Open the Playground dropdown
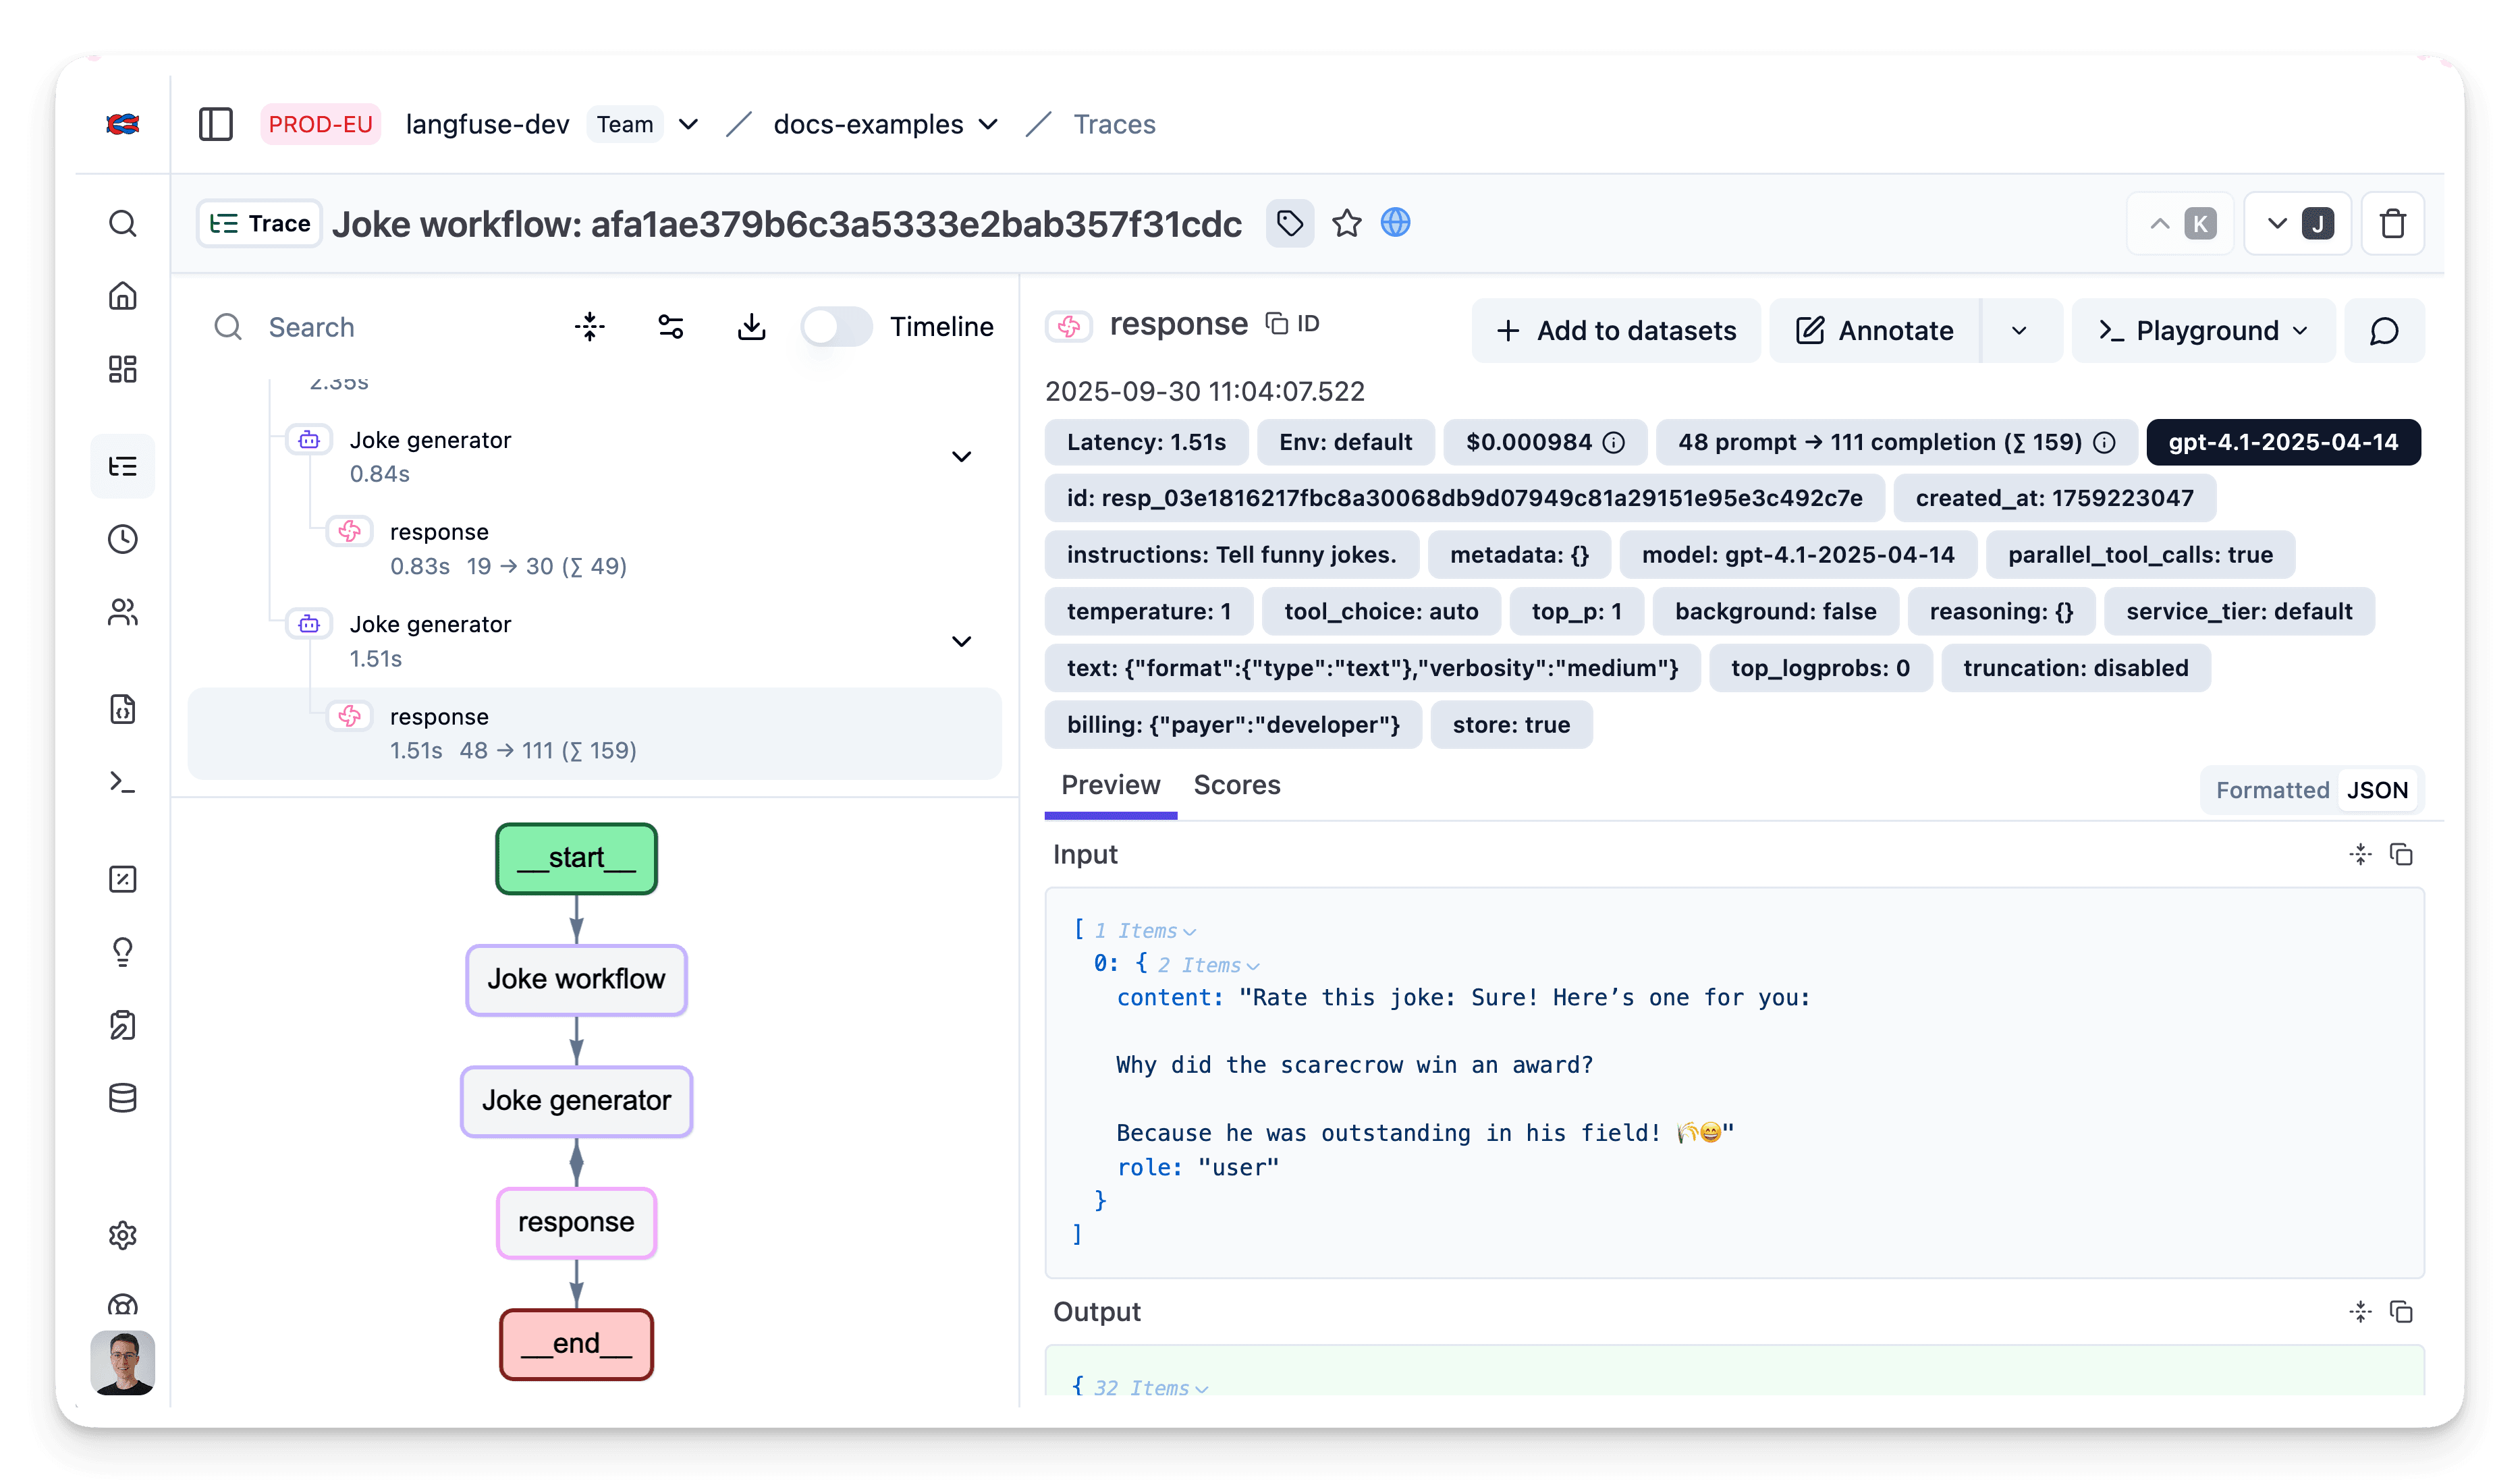This screenshot has height=1483, width=2520. tap(2201, 330)
